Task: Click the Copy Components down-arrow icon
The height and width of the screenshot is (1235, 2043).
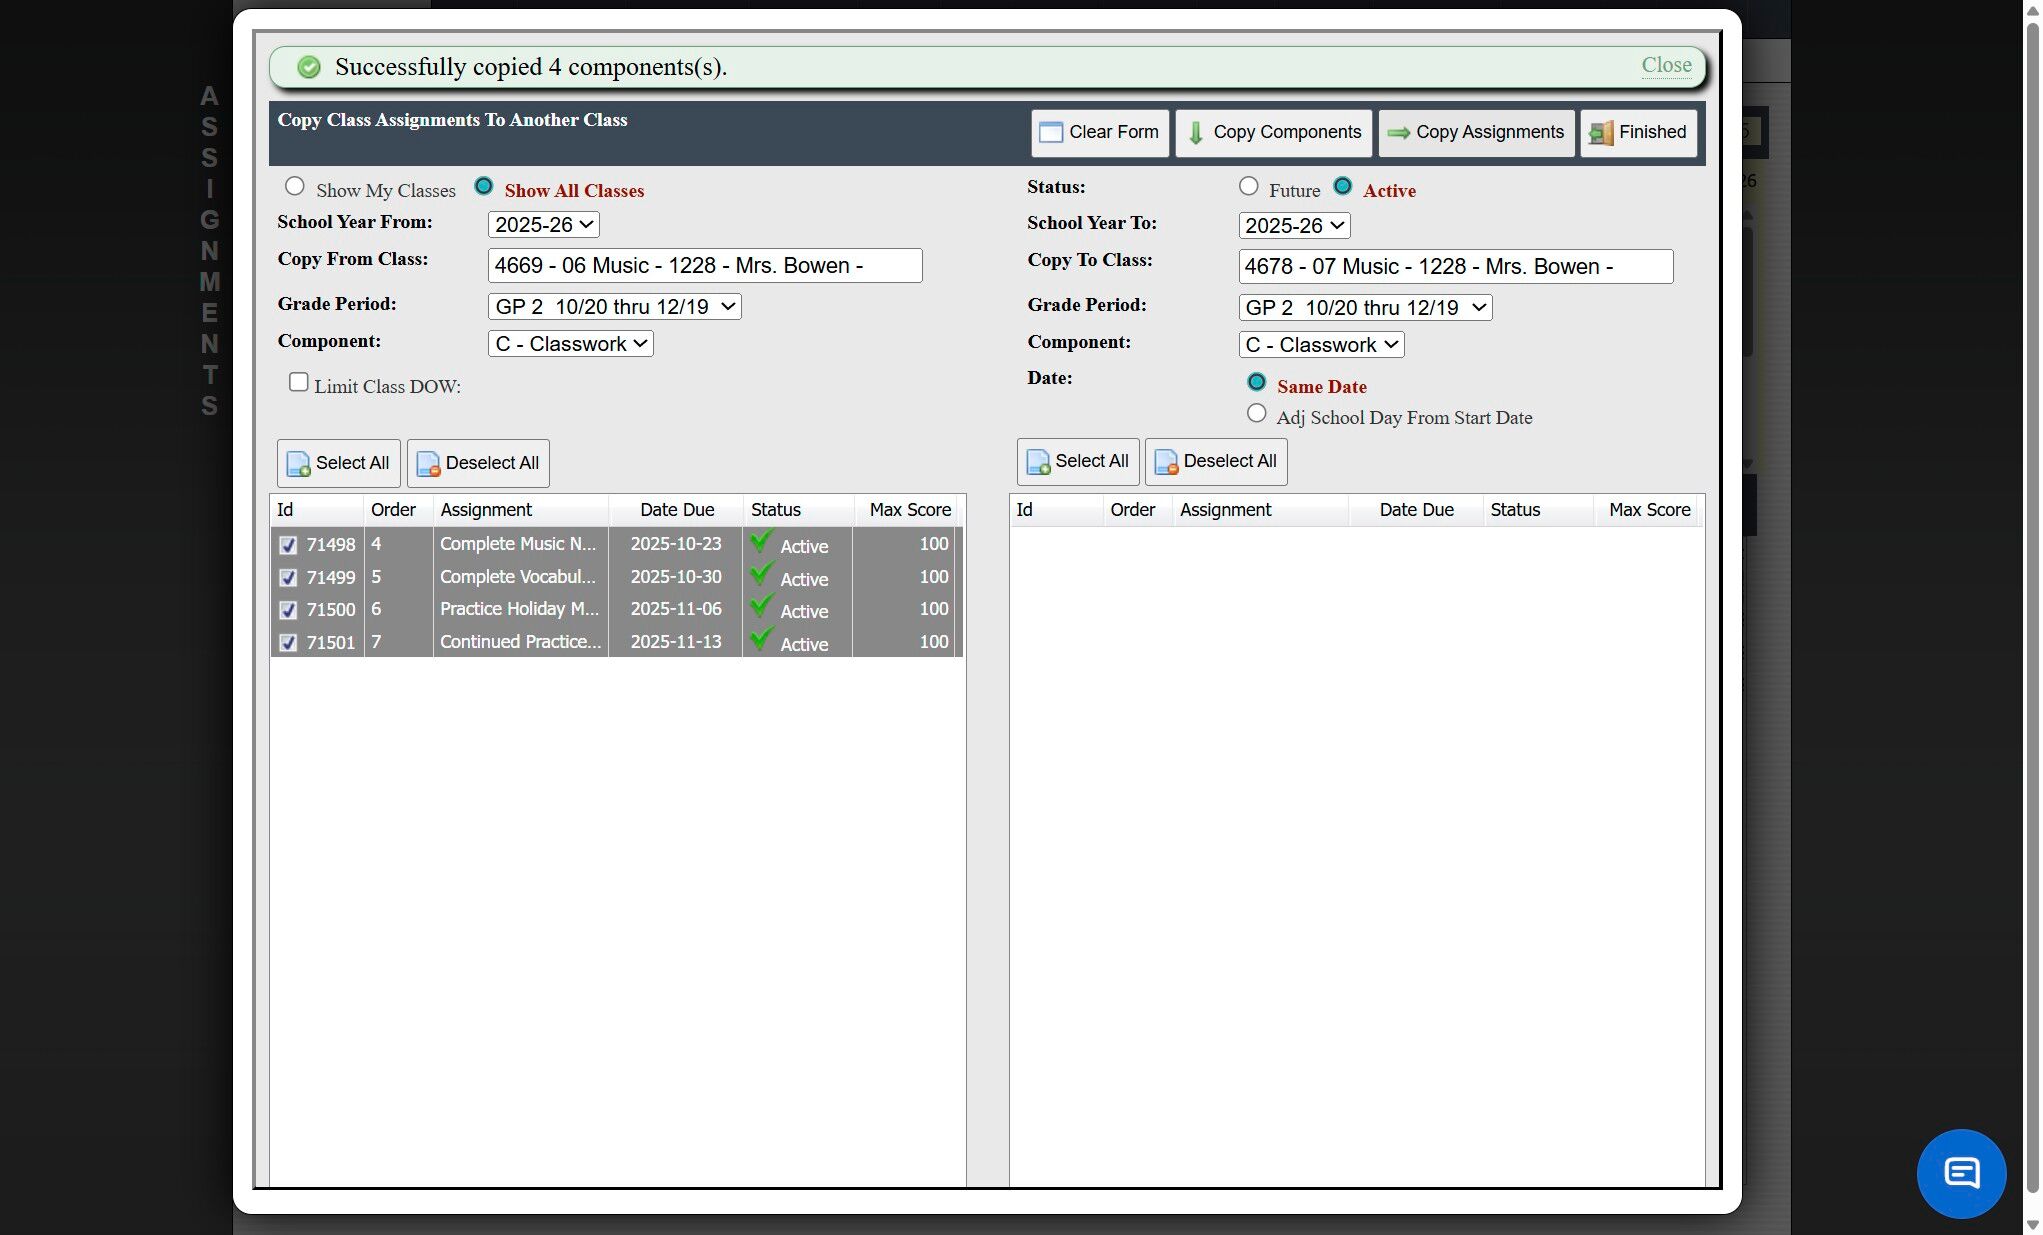Action: tap(1195, 133)
